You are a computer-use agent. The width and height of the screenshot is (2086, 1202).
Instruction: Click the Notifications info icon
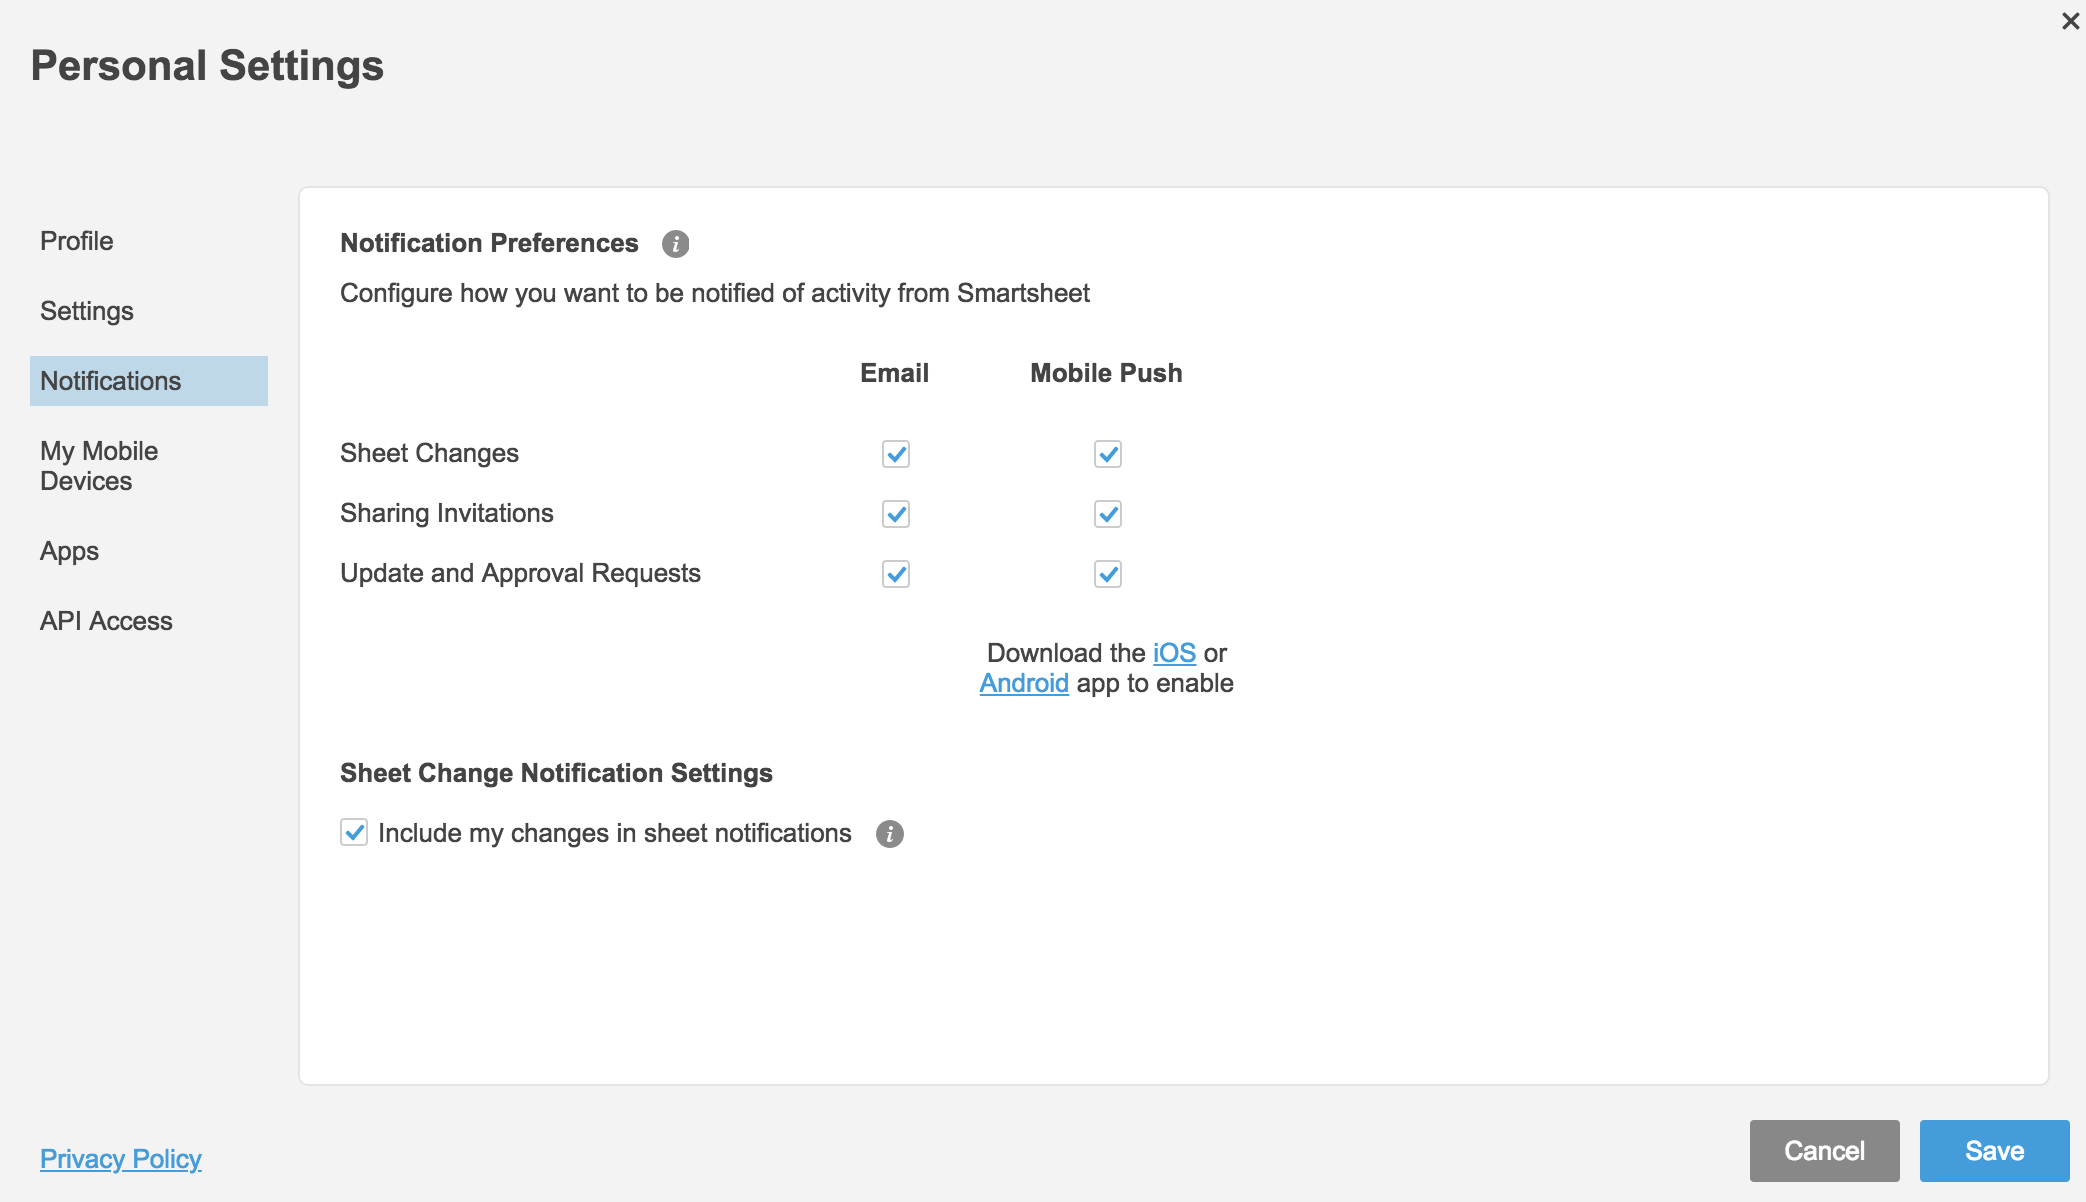click(675, 244)
